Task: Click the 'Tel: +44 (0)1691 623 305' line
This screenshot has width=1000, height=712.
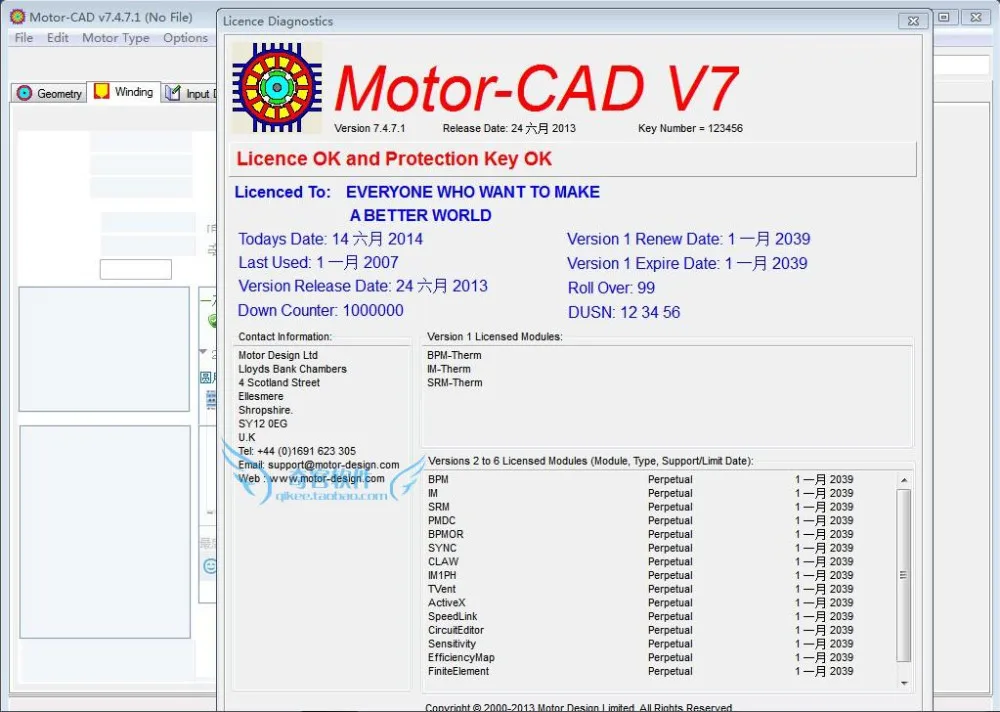Action: point(297,451)
